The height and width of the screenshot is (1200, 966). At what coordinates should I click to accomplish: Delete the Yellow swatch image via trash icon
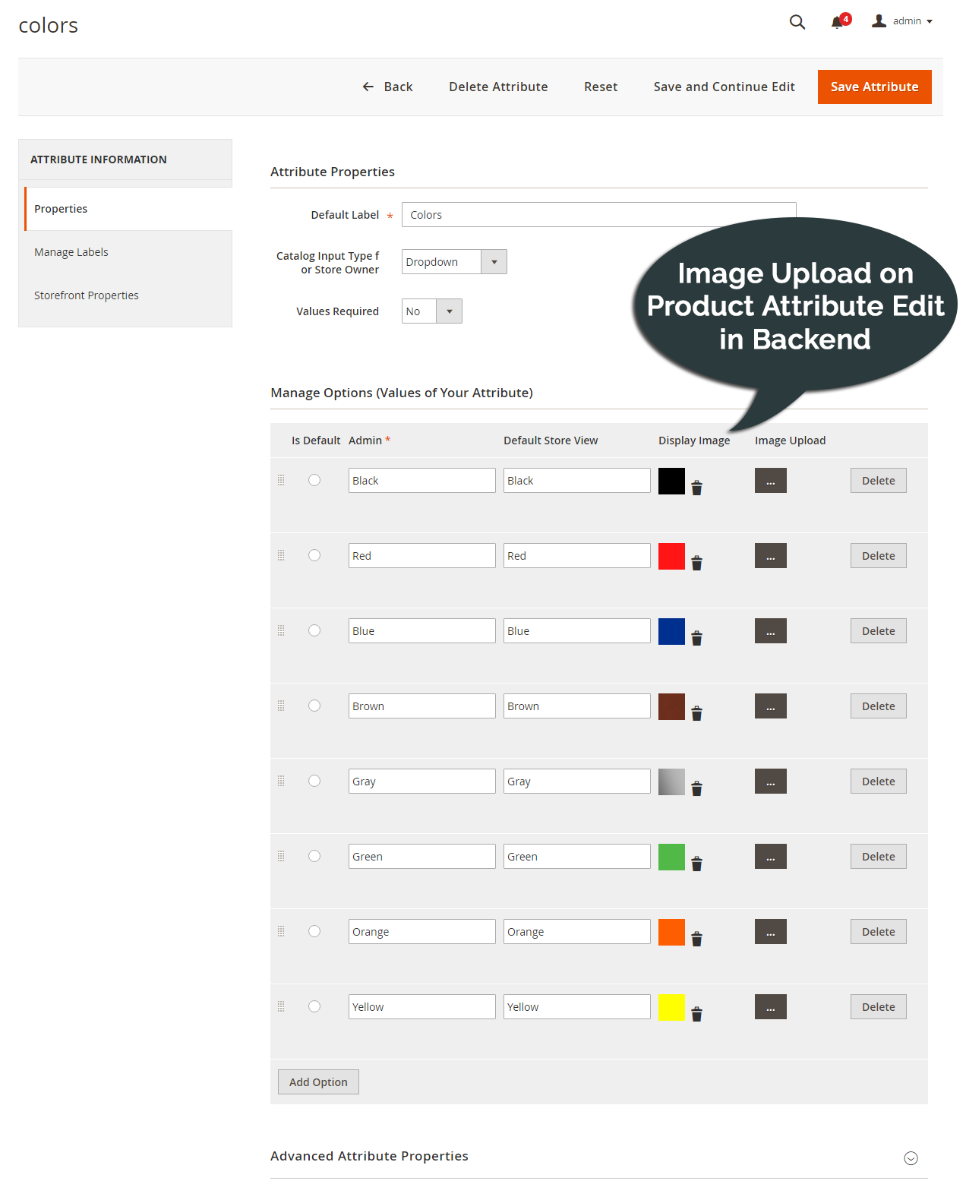pyautogui.click(x=697, y=1013)
